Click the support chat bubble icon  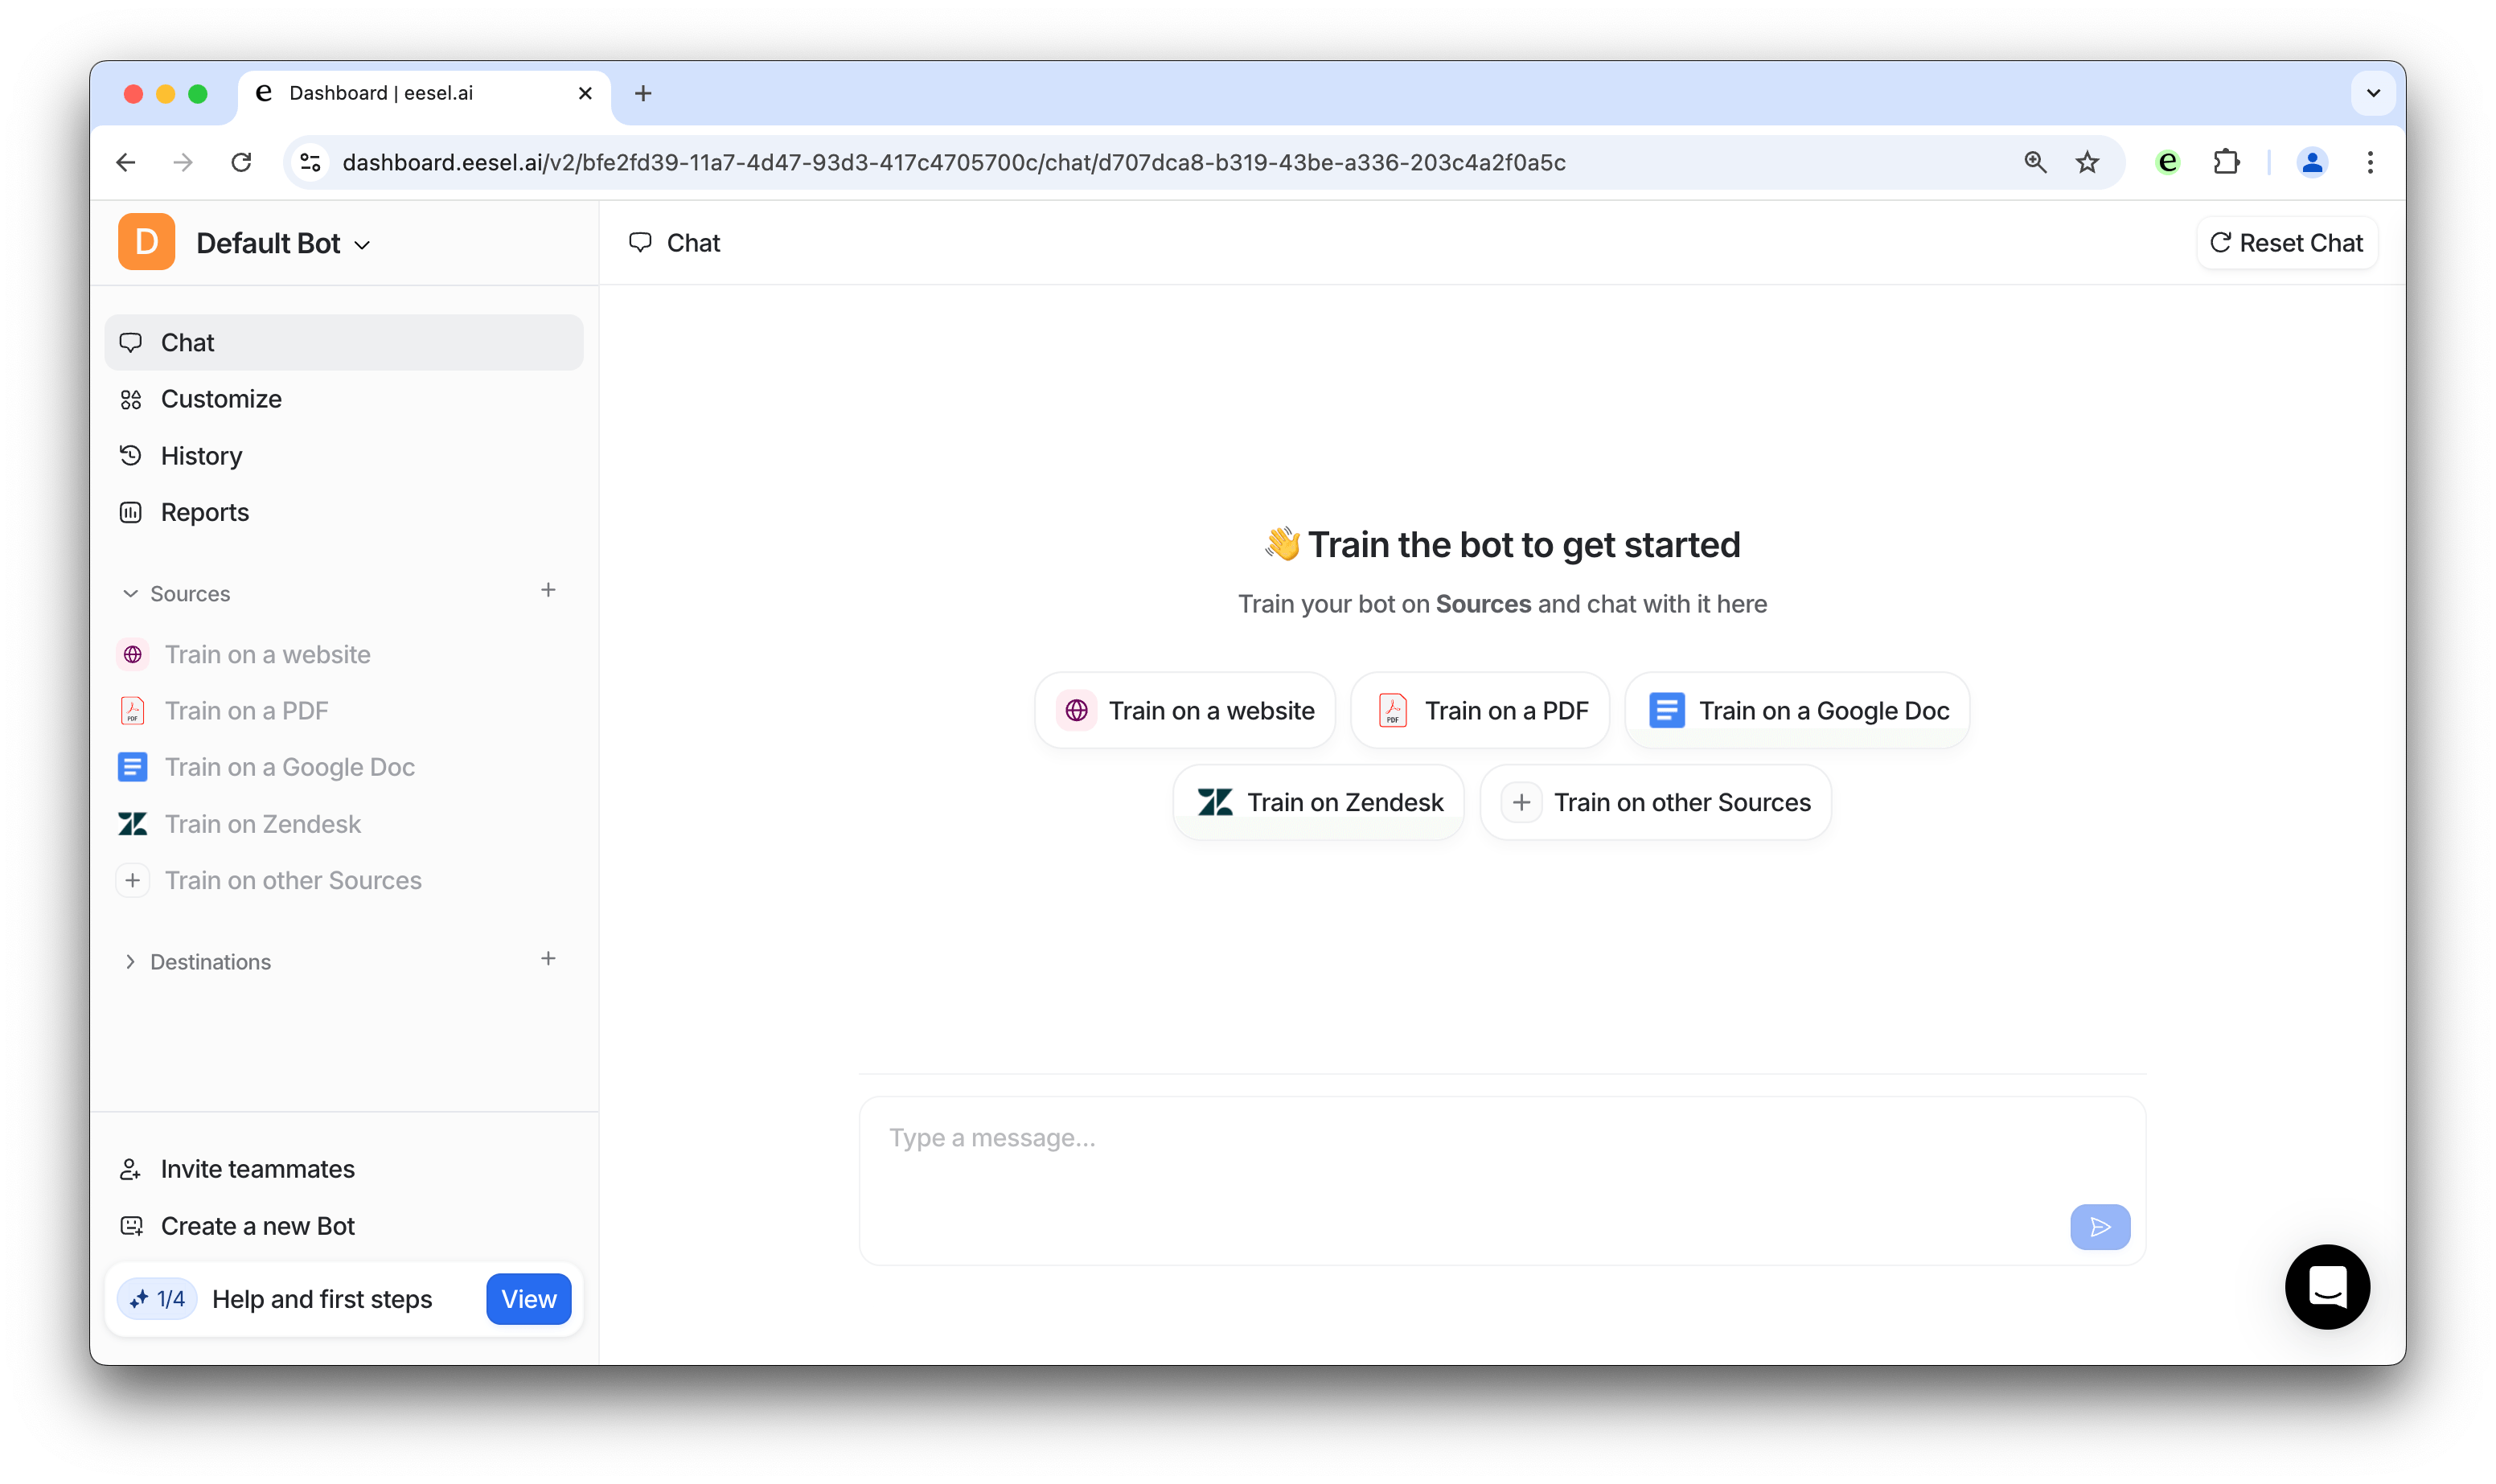pyautogui.click(x=2328, y=1286)
